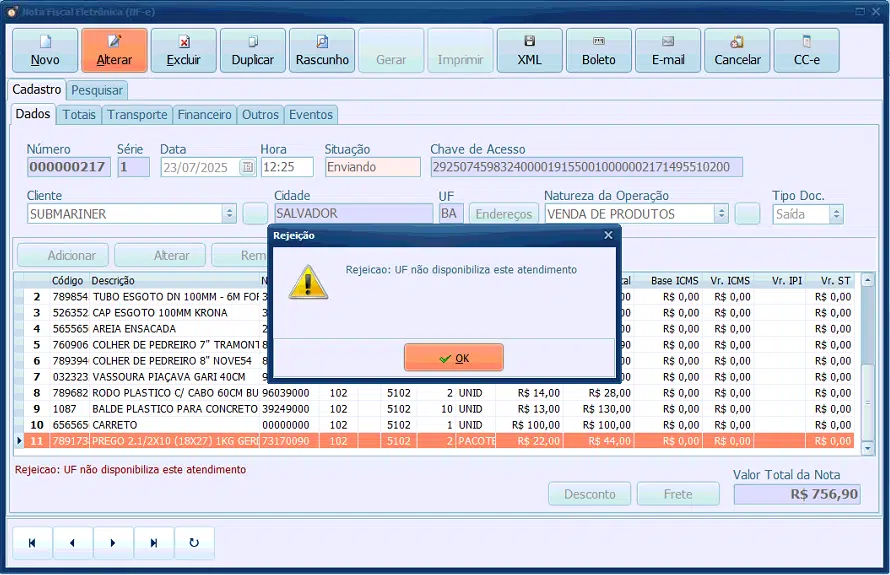Expand the Tipo Doc. selector
Image resolution: width=890 pixels, height=575 pixels.
click(836, 214)
